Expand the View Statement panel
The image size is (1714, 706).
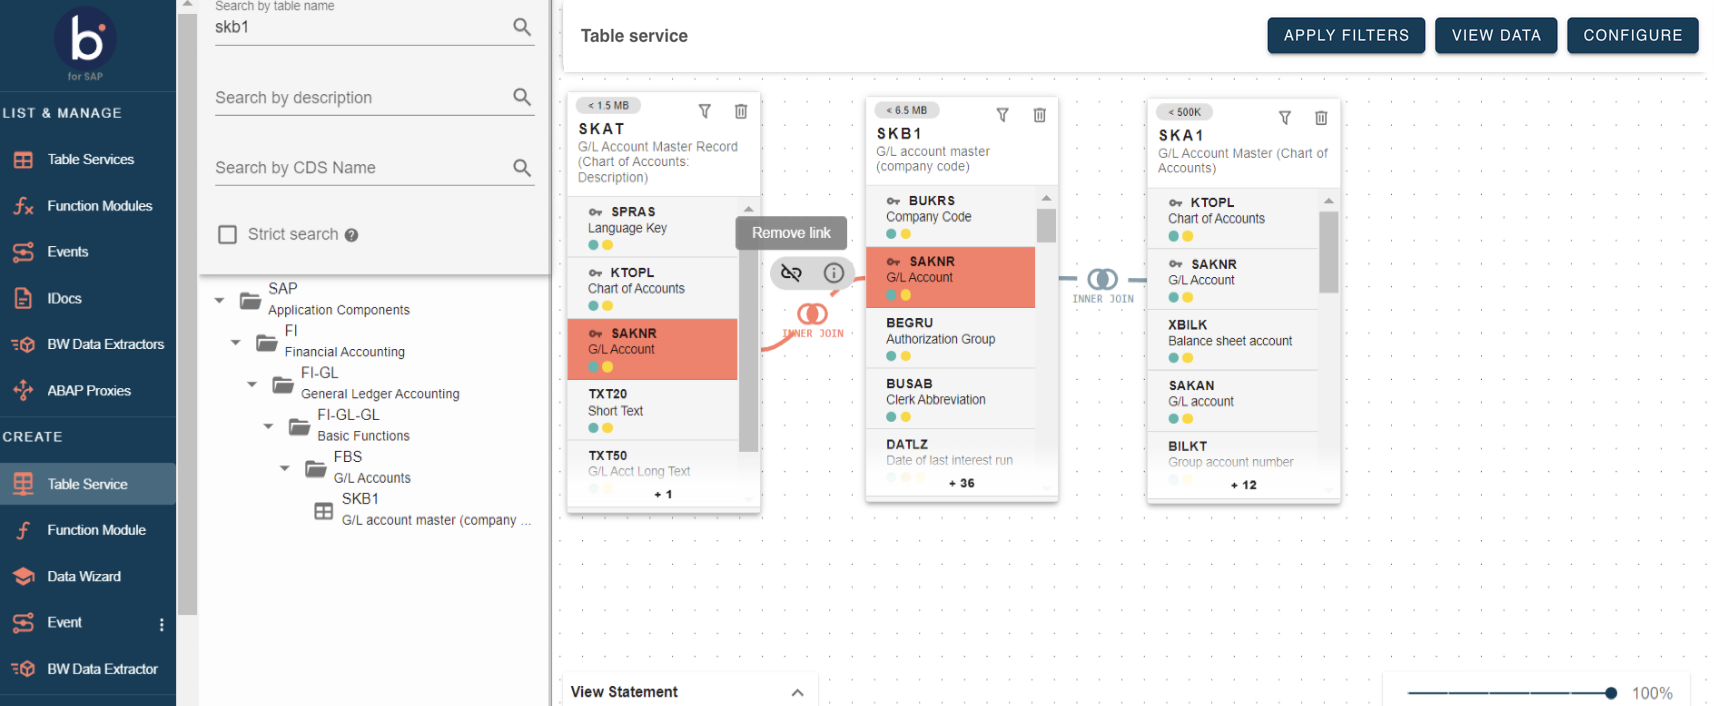click(797, 692)
